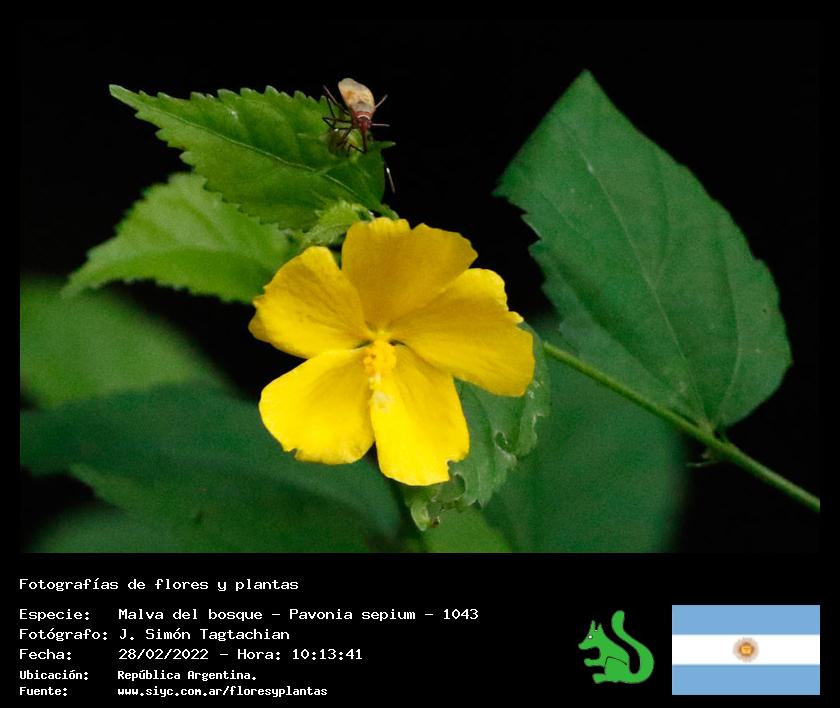This screenshot has width=840, height=708.
Task: Click the top blue stripe of the flag
Action: click(745, 619)
